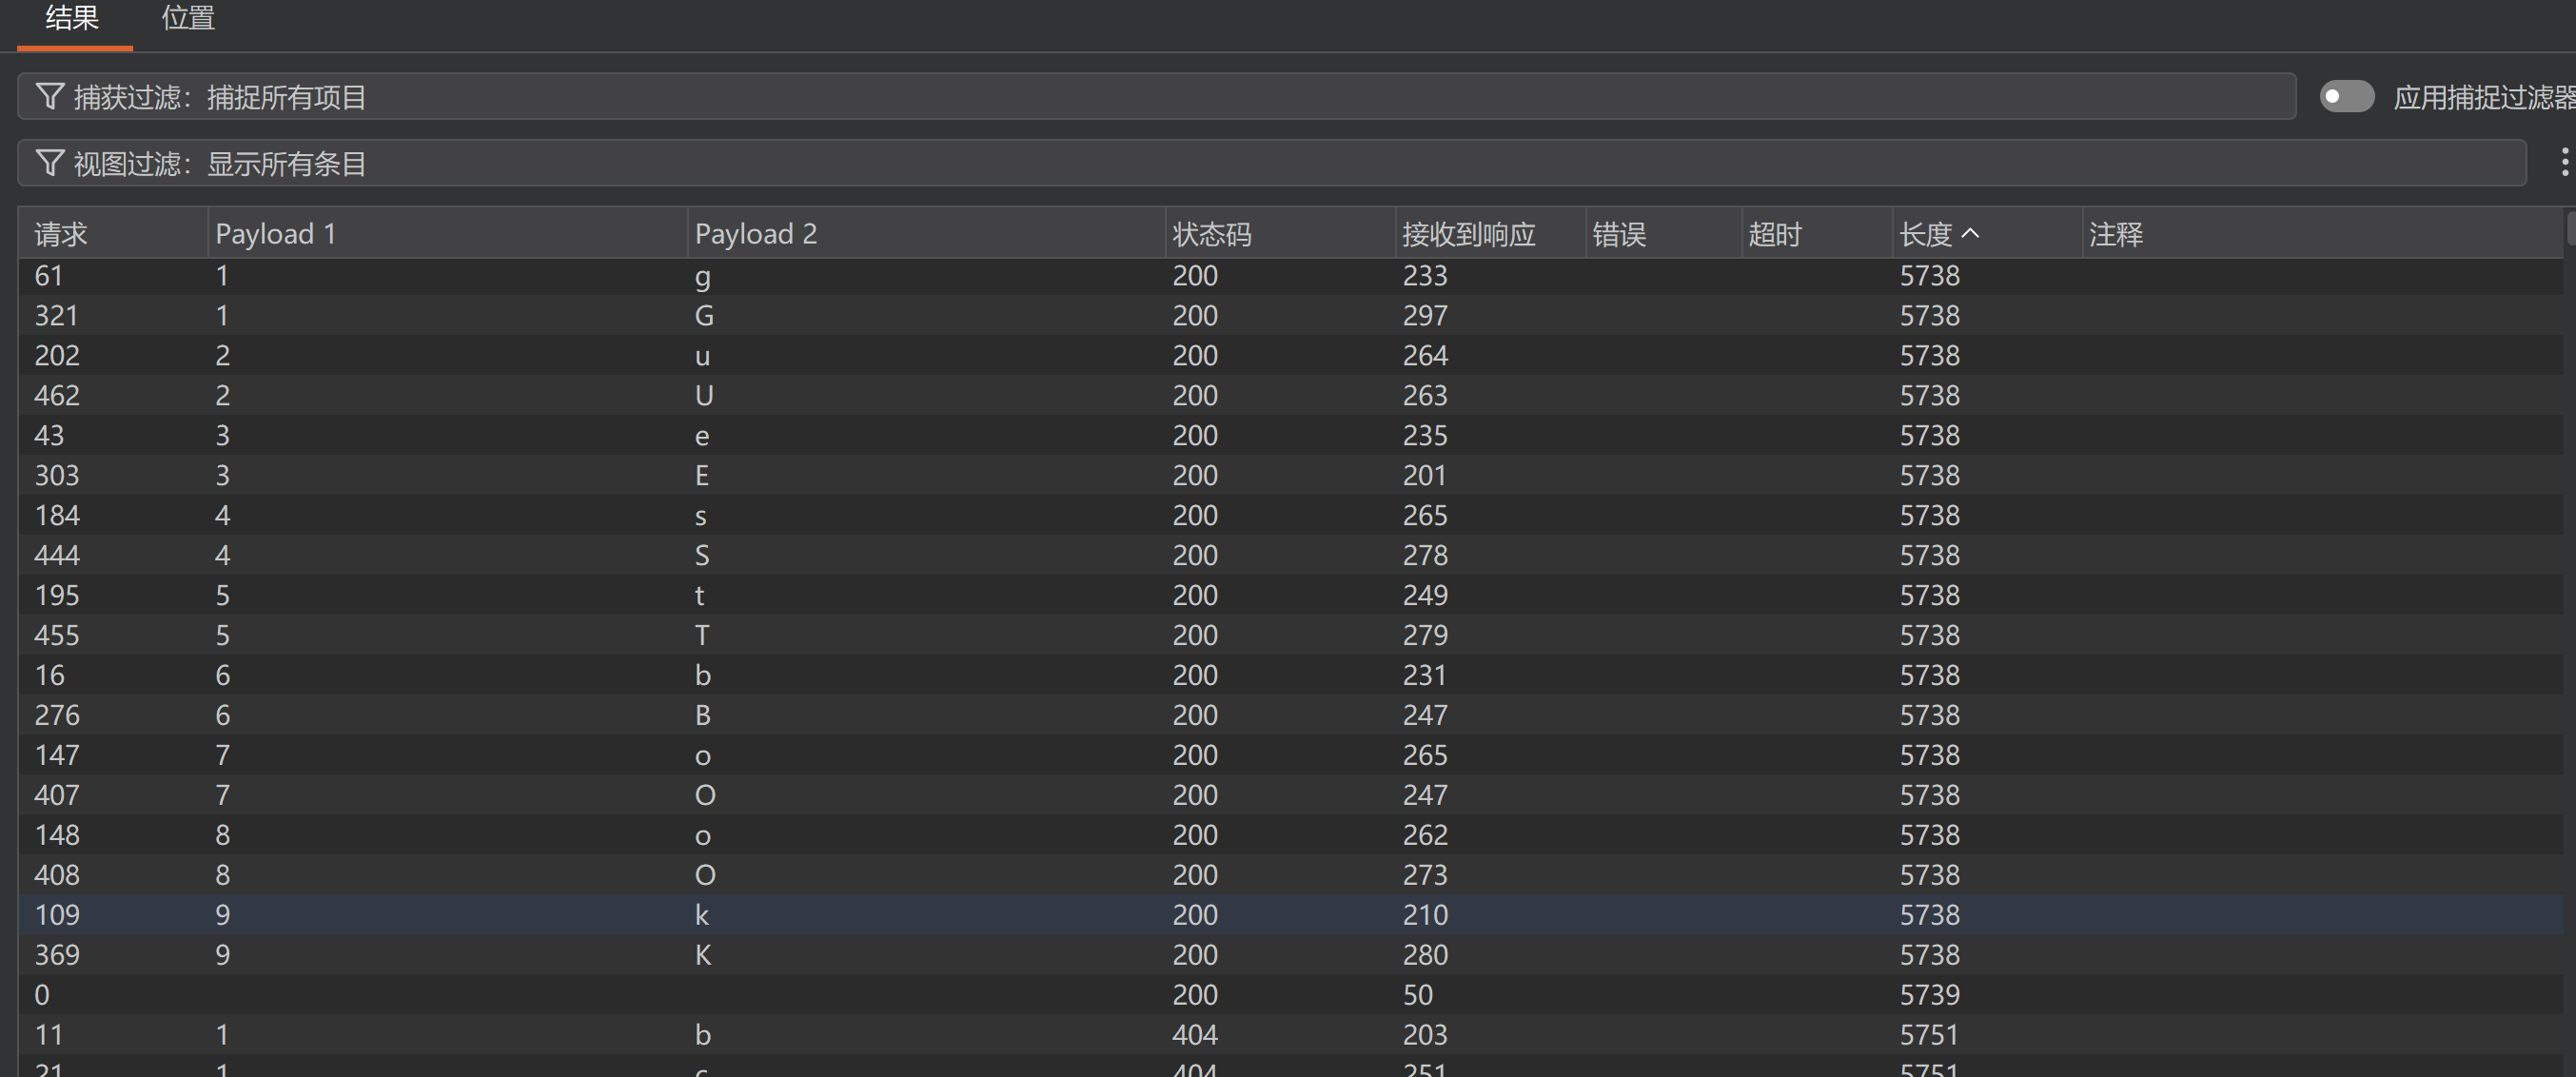Select request row 462
This screenshot has width=2576, height=1077.
point(1290,396)
